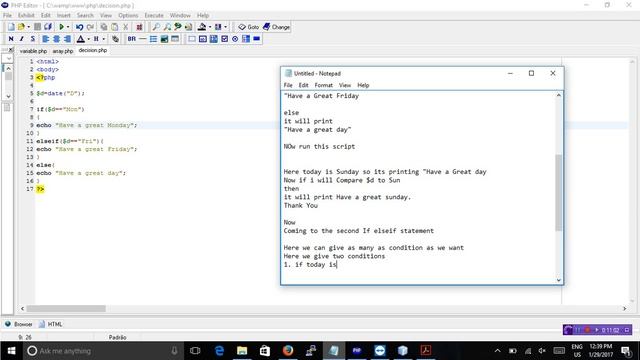Click the save file toolbar icon

37,27
